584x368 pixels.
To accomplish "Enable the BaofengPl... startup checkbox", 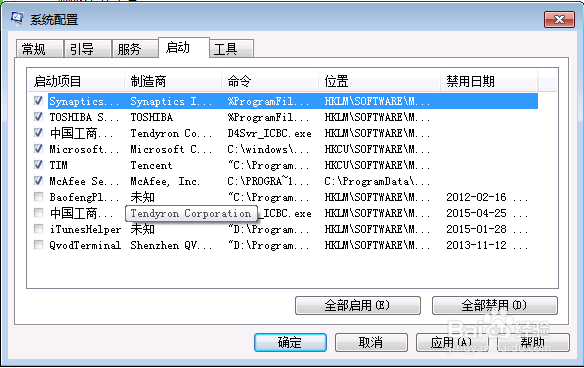I will coord(38,197).
